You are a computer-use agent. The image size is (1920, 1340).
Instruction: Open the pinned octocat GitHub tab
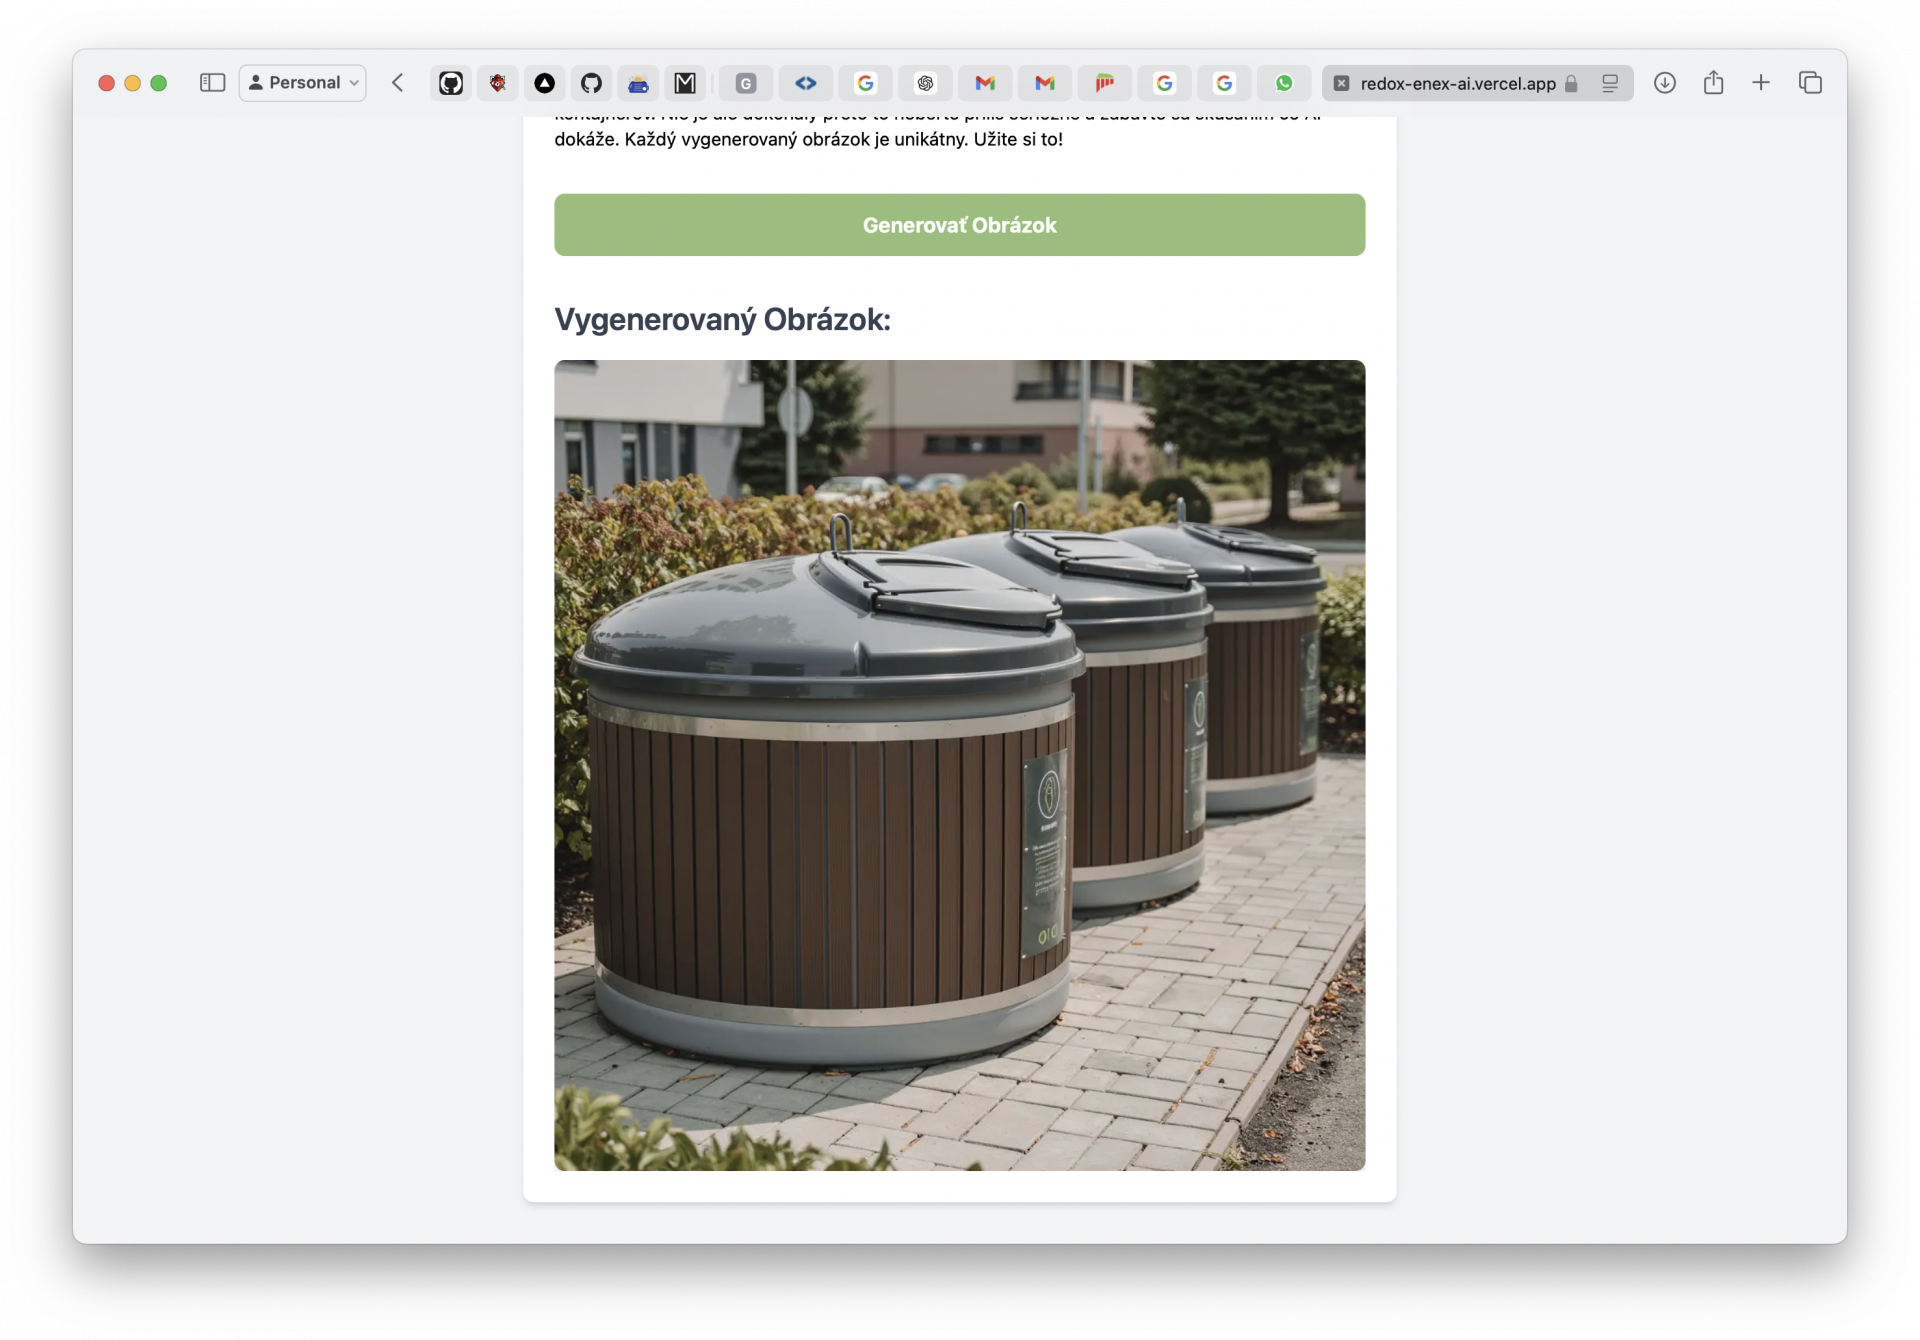591,83
